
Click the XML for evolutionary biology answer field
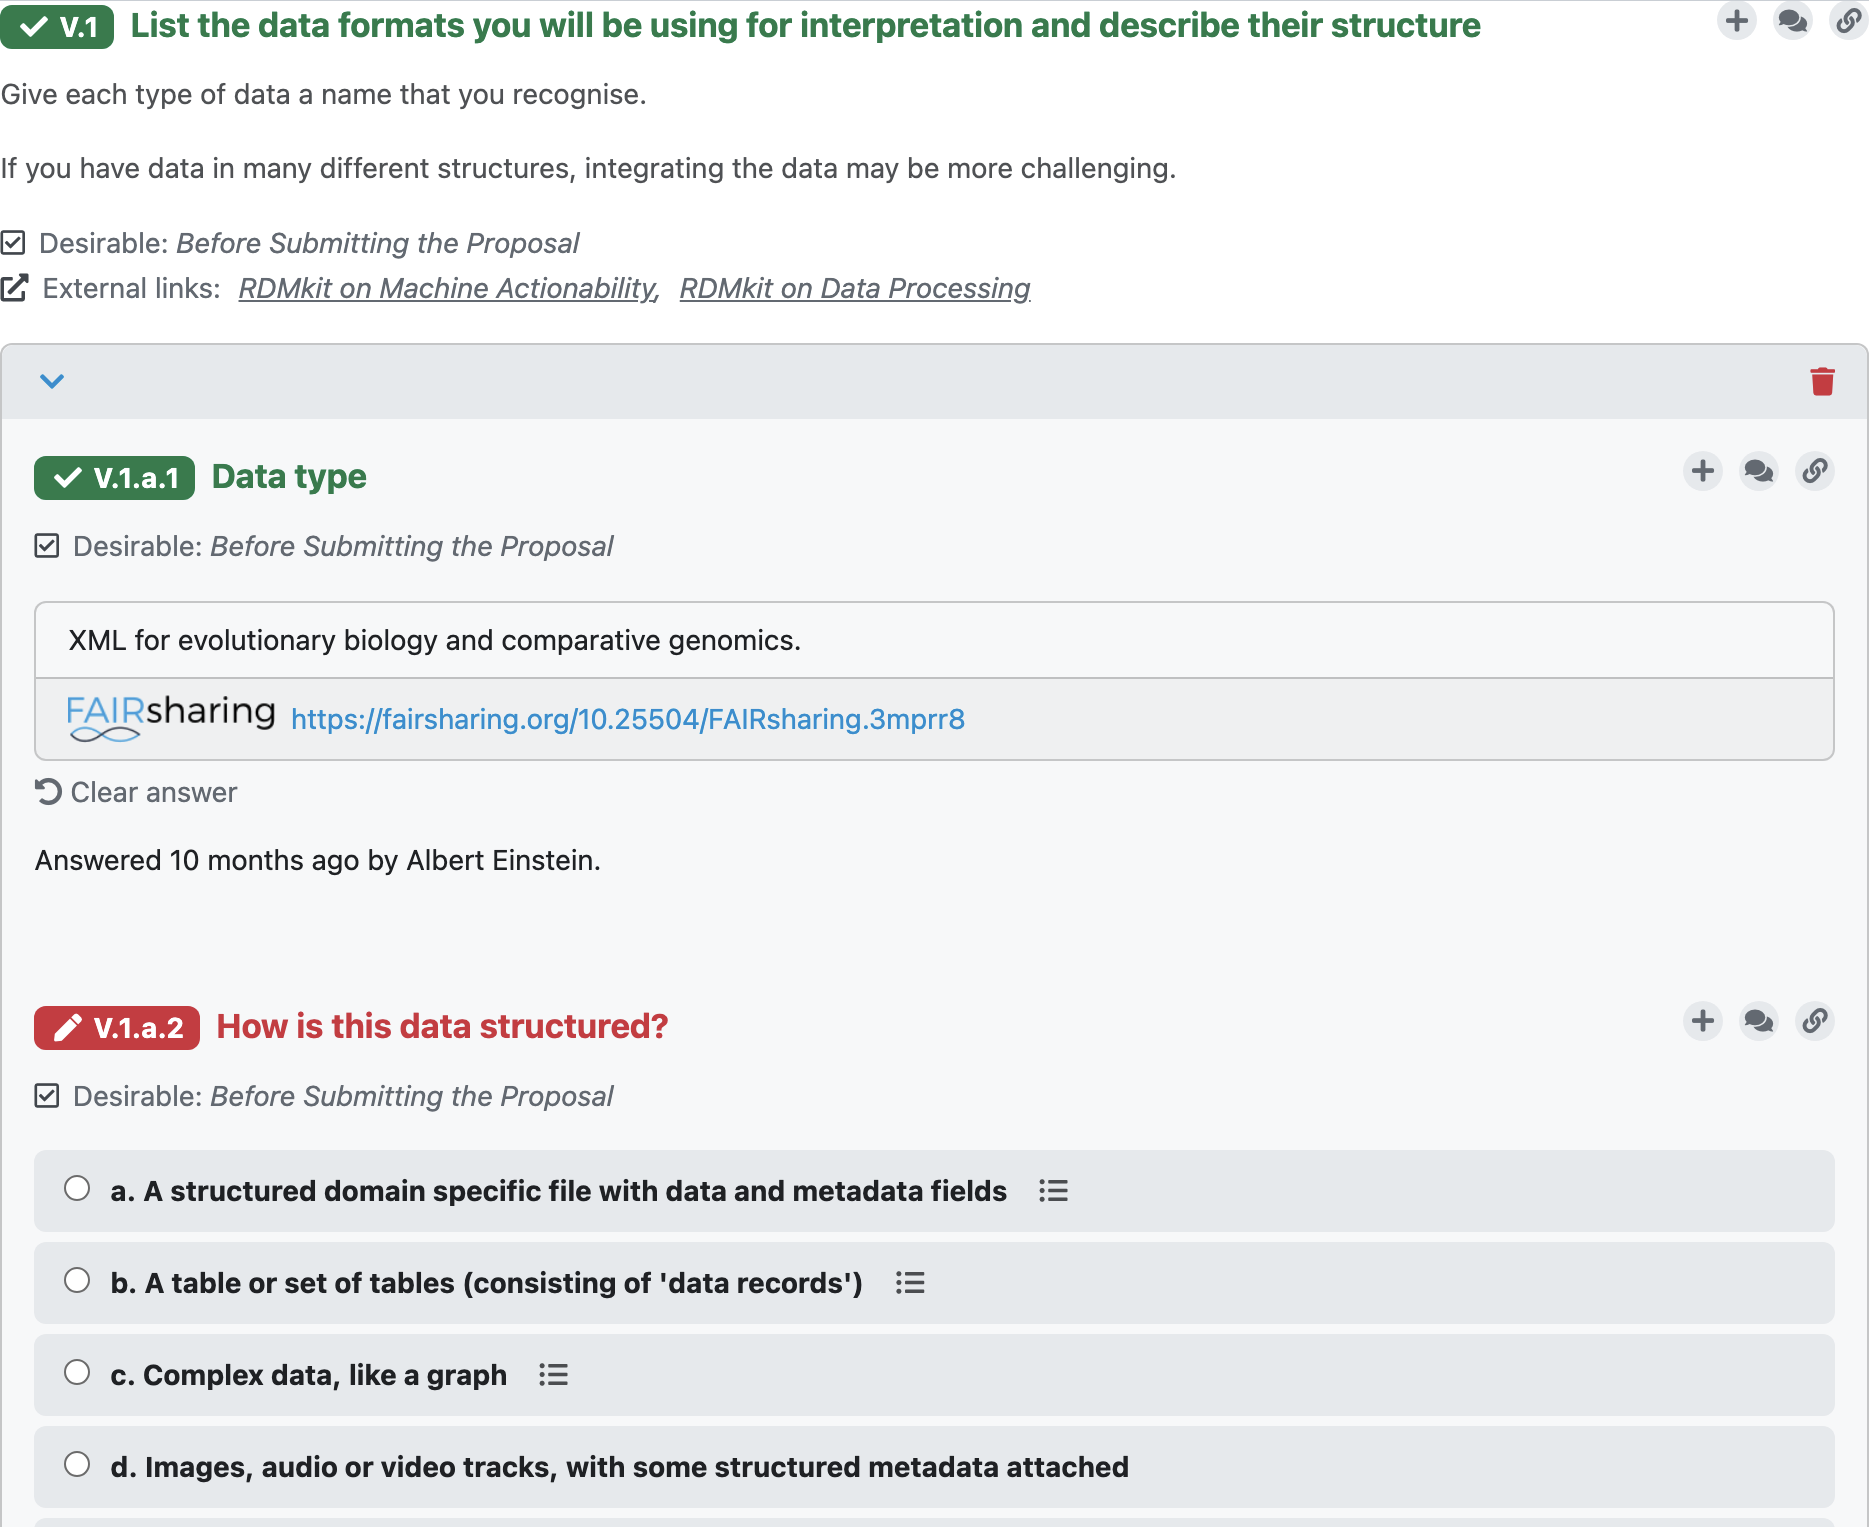pos(934,640)
